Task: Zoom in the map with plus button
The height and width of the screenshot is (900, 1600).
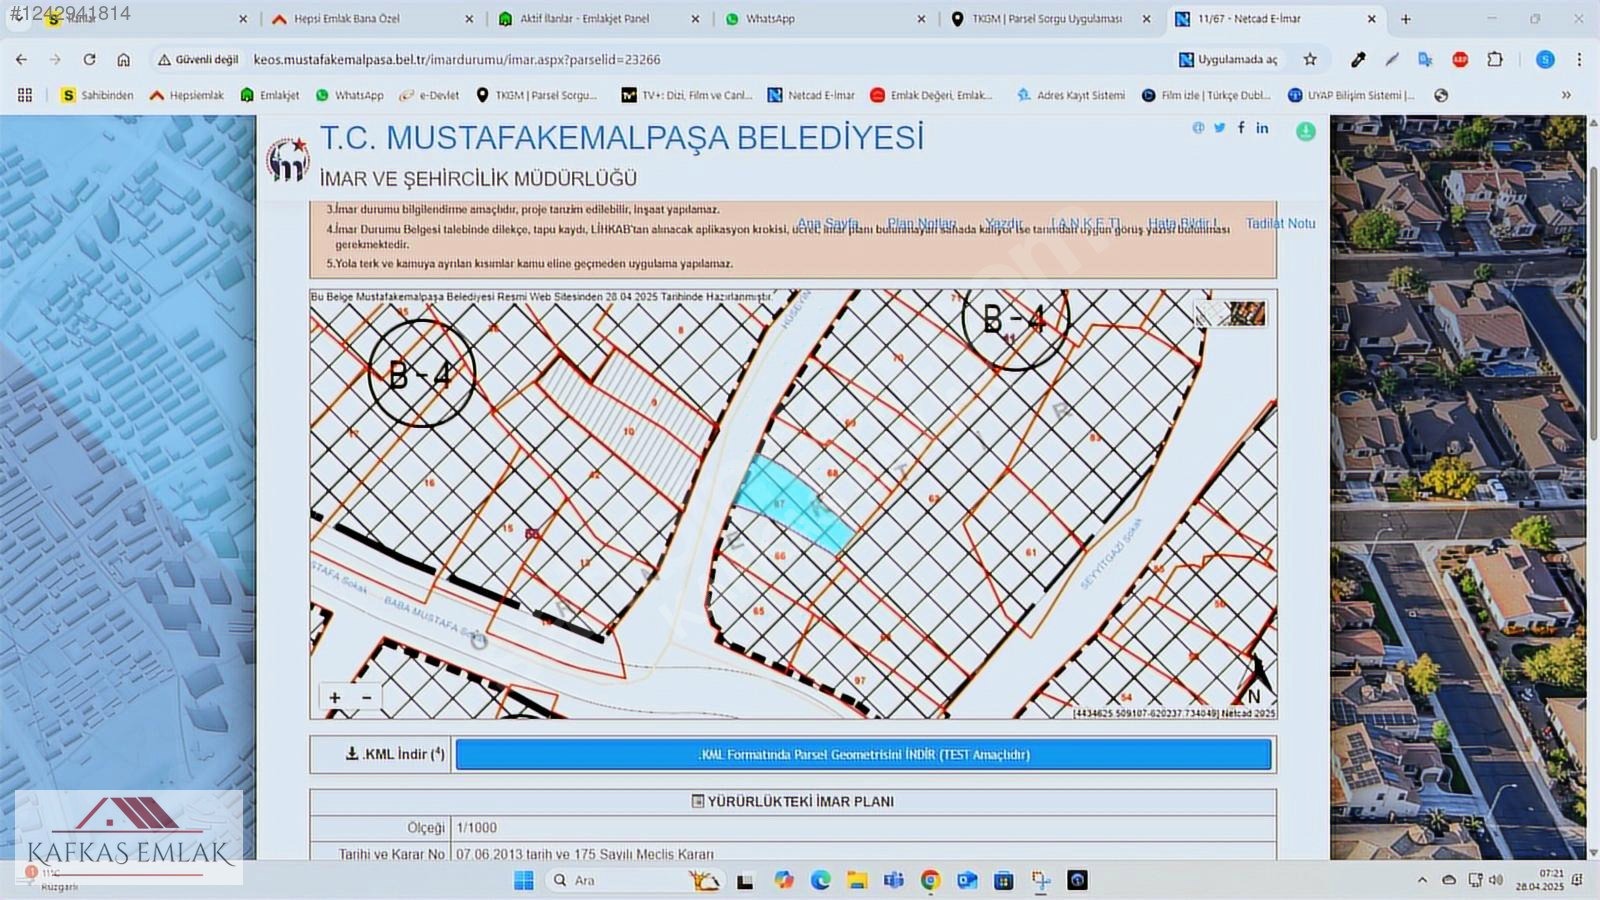Action: [x=335, y=698]
